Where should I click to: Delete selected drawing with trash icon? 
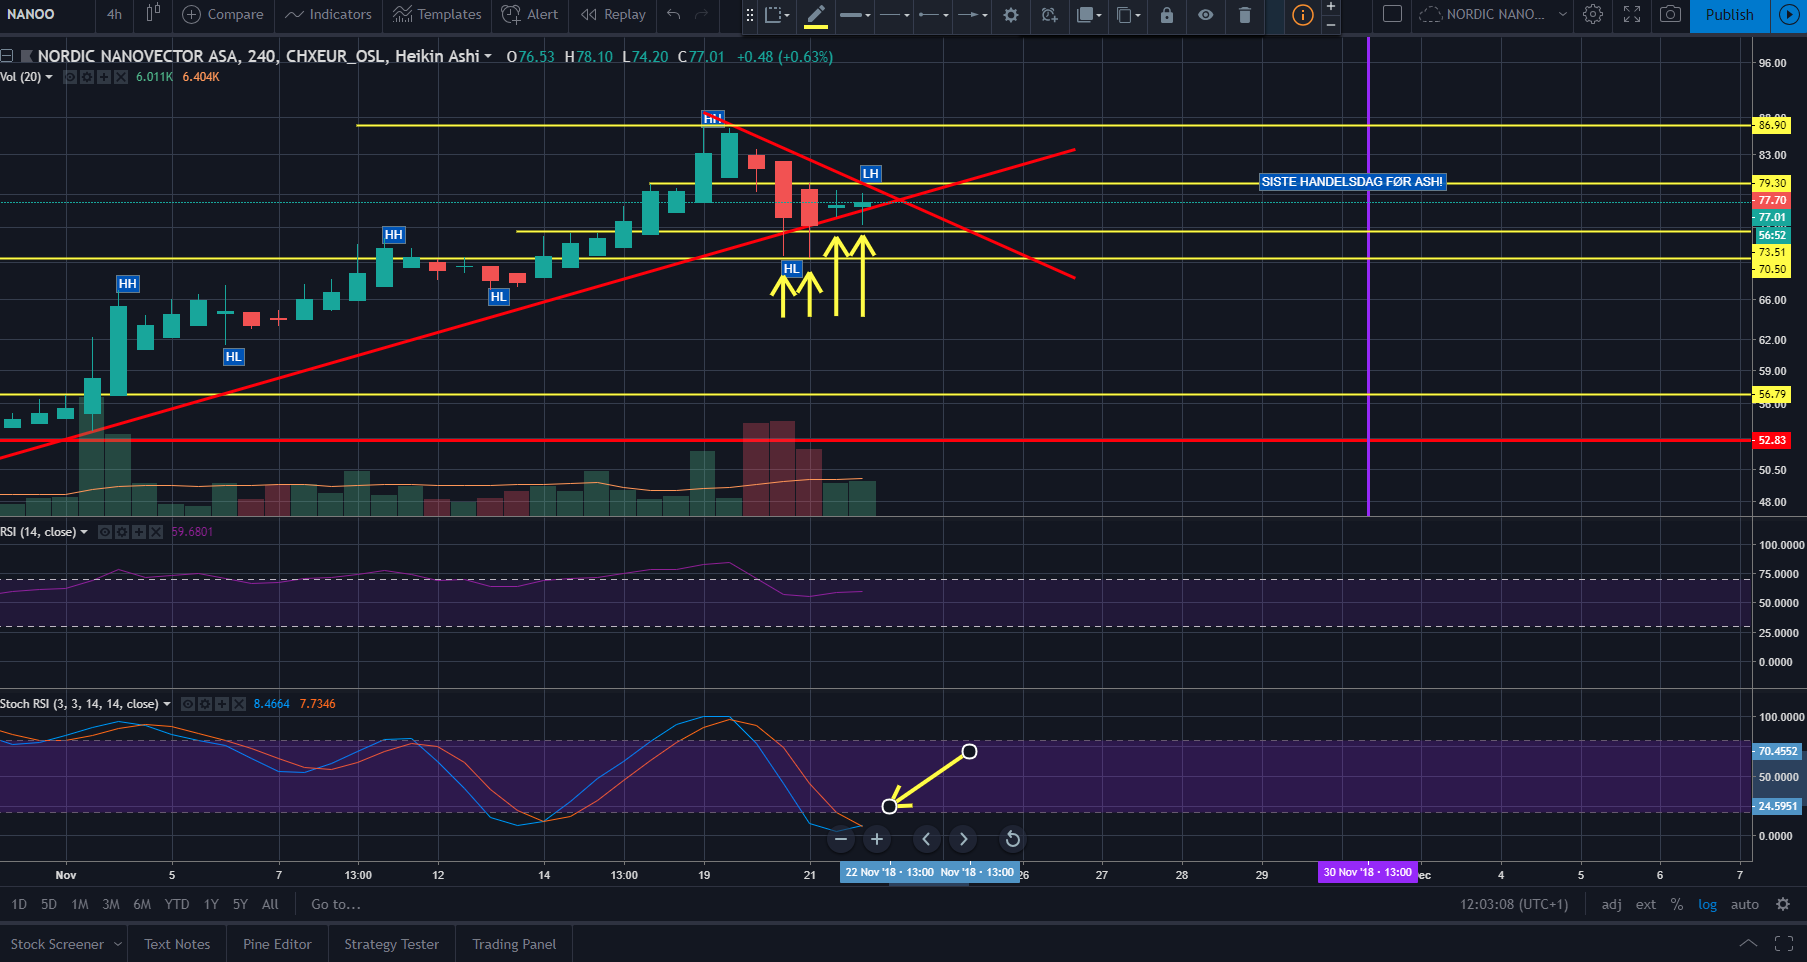point(1244,15)
